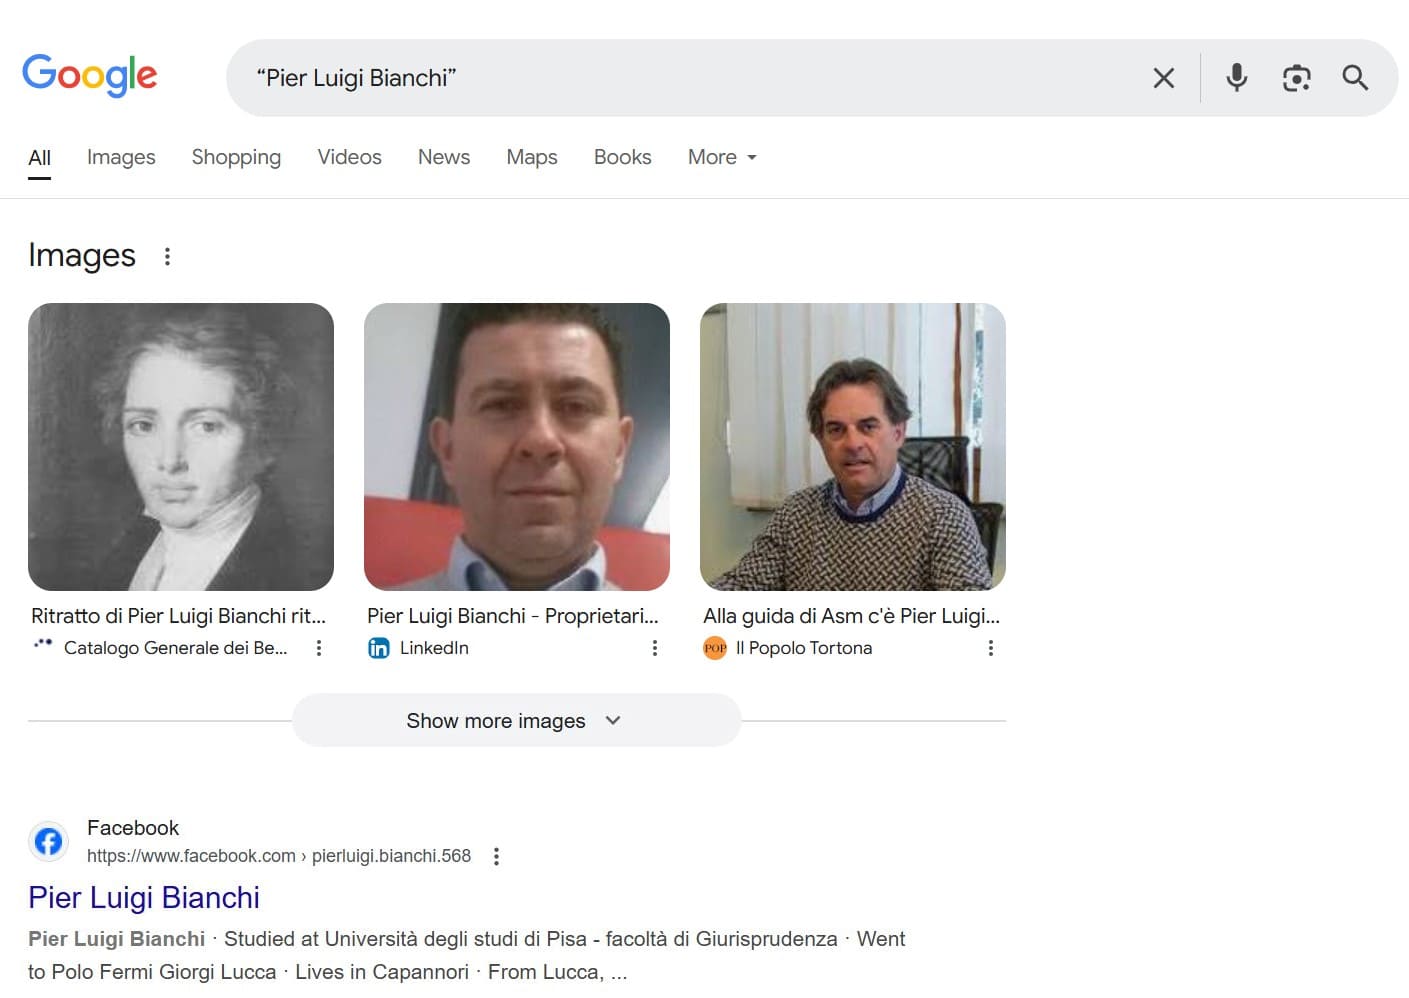The width and height of the screenshot is (1409, 998).
Task: Open options for the Facebook search result
Action: click(x=496, y=856)
